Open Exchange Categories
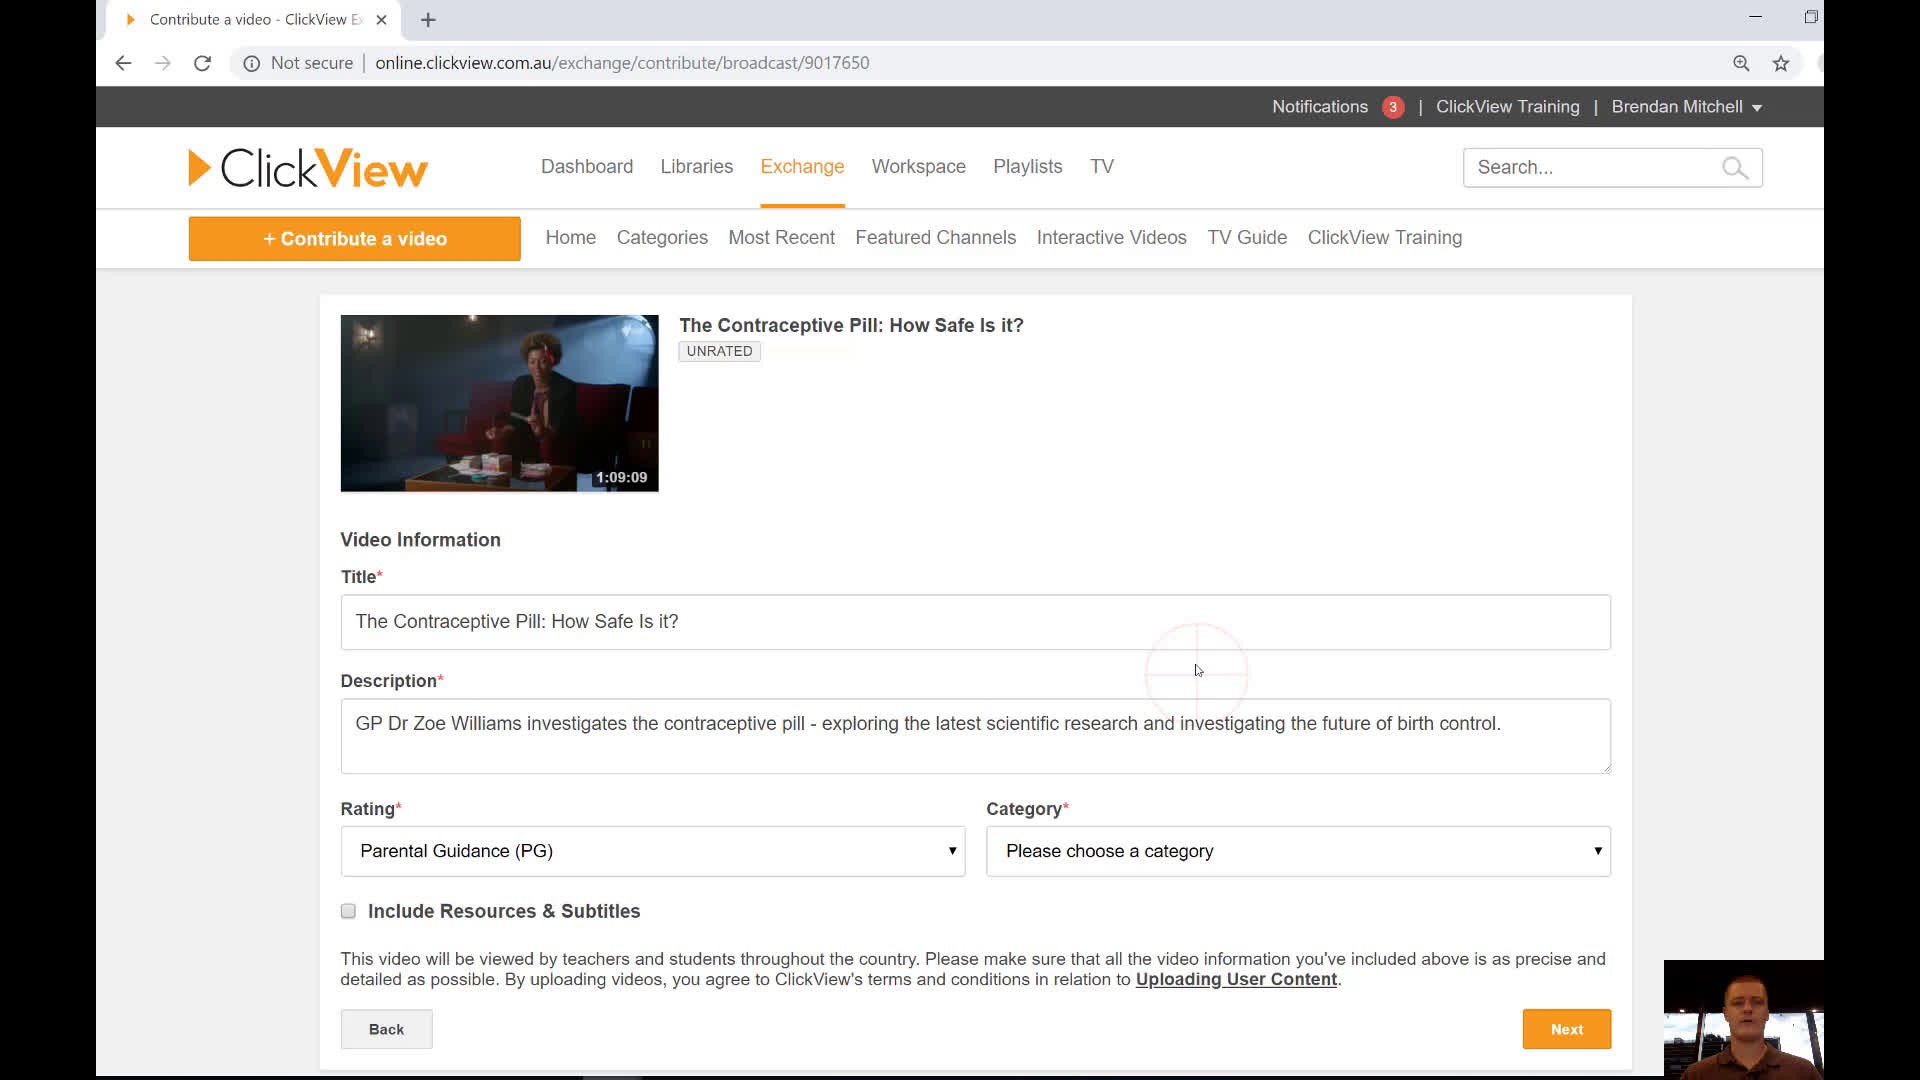Viewport: 1920px width, 1080px height. 662,238
